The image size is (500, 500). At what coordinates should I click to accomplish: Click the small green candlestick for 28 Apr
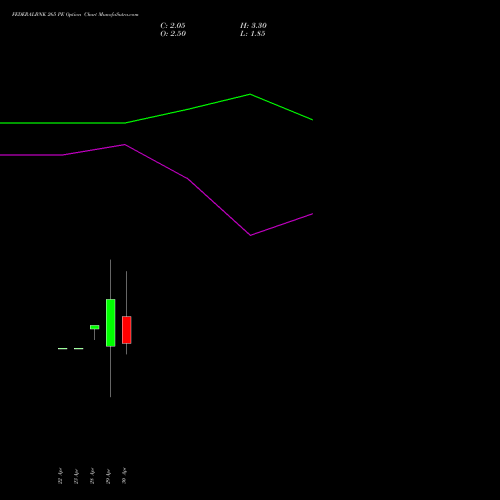pos(95,327)
